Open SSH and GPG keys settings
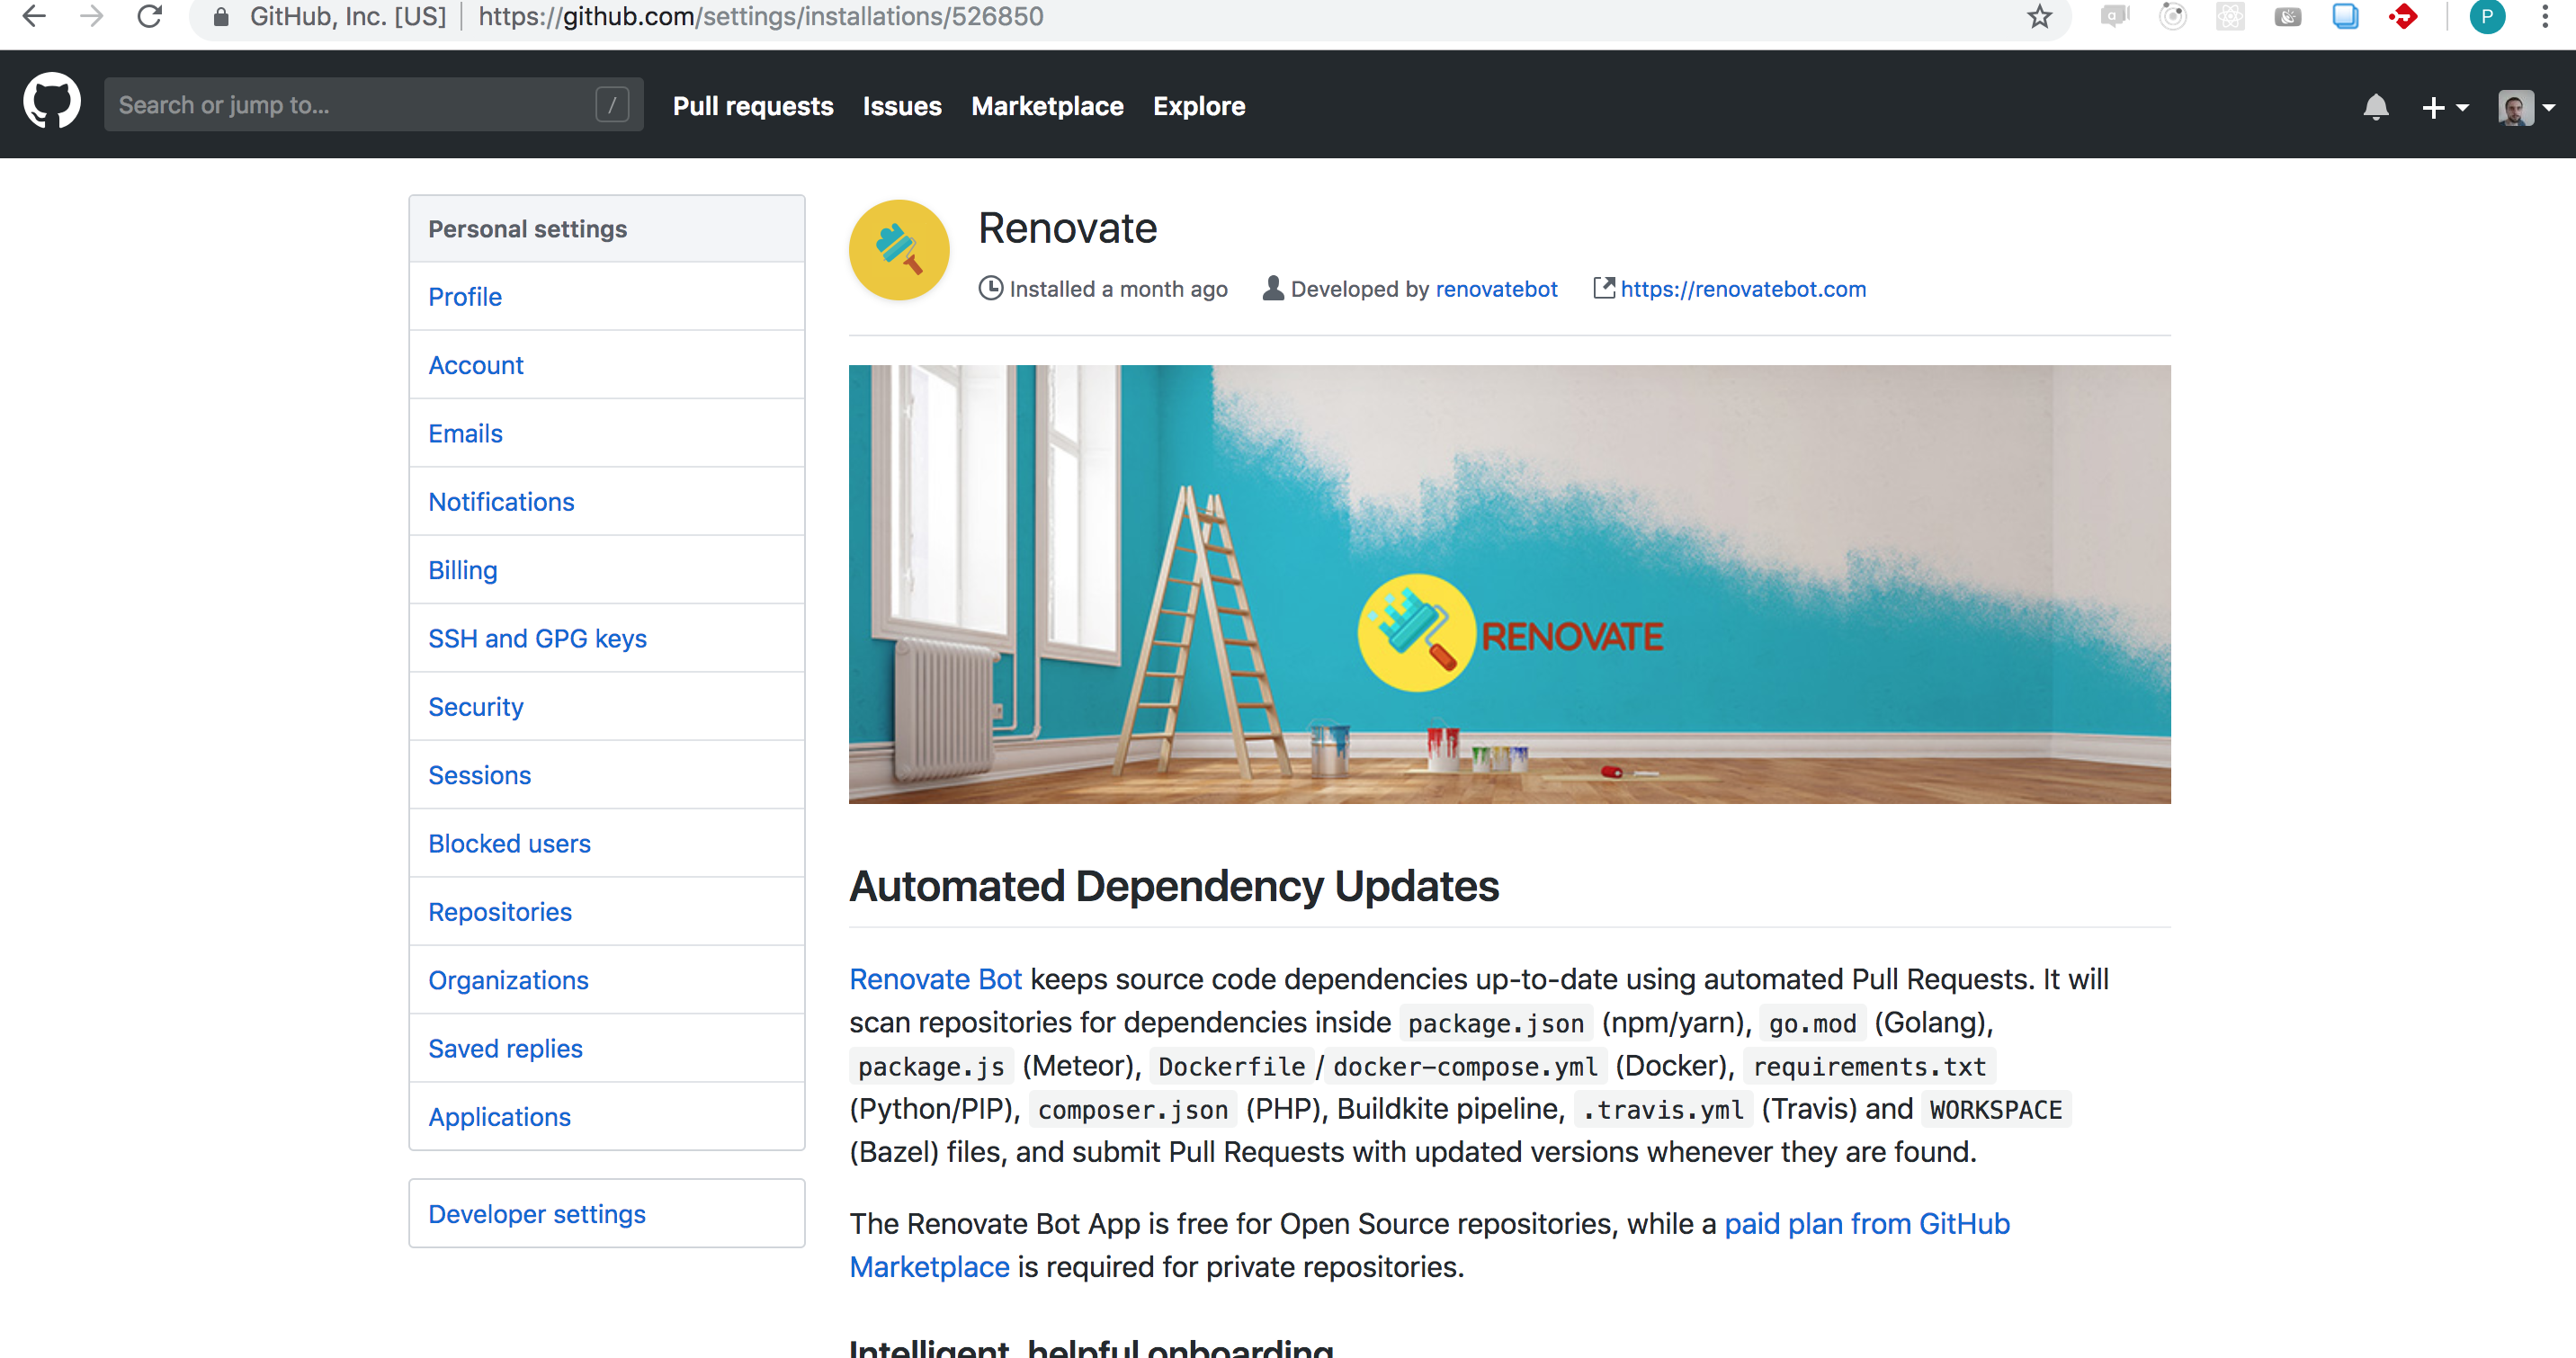 pos(537,638)
